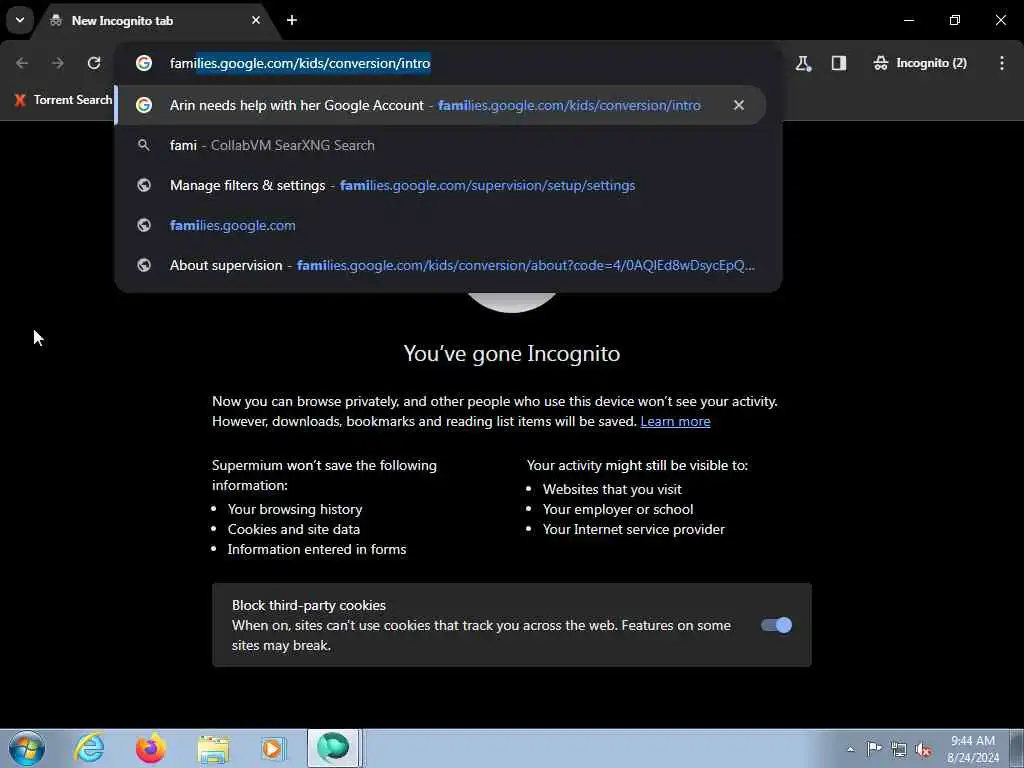The width and height of the screenshot is (1024, 768).
Task: Click the address bar URL text
Action: pyautogui.click(x=300, y=63)
